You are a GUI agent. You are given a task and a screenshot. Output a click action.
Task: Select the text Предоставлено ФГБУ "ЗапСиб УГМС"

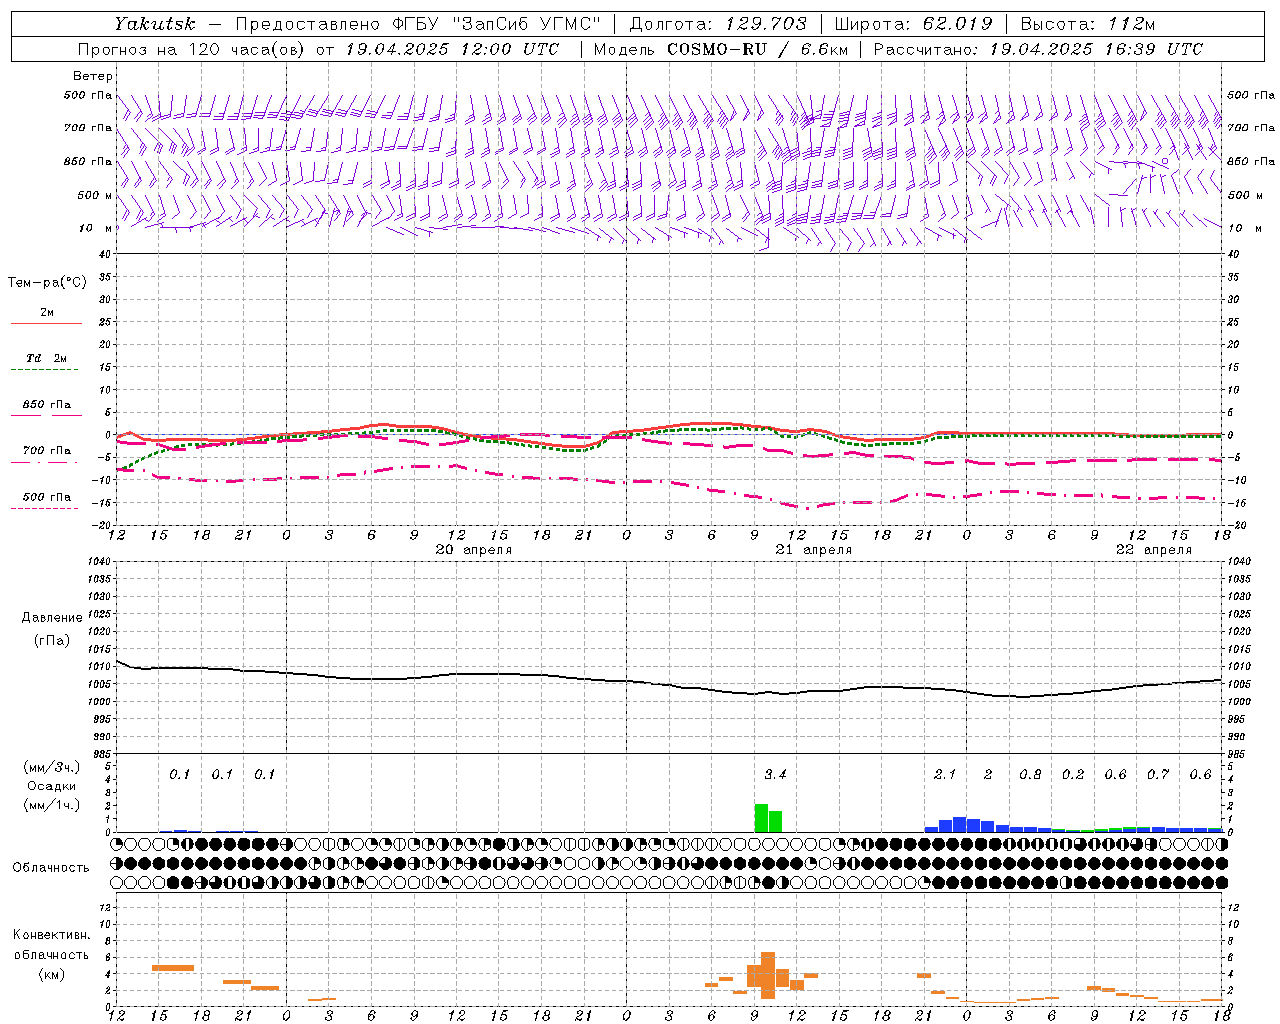click(418, 24)
